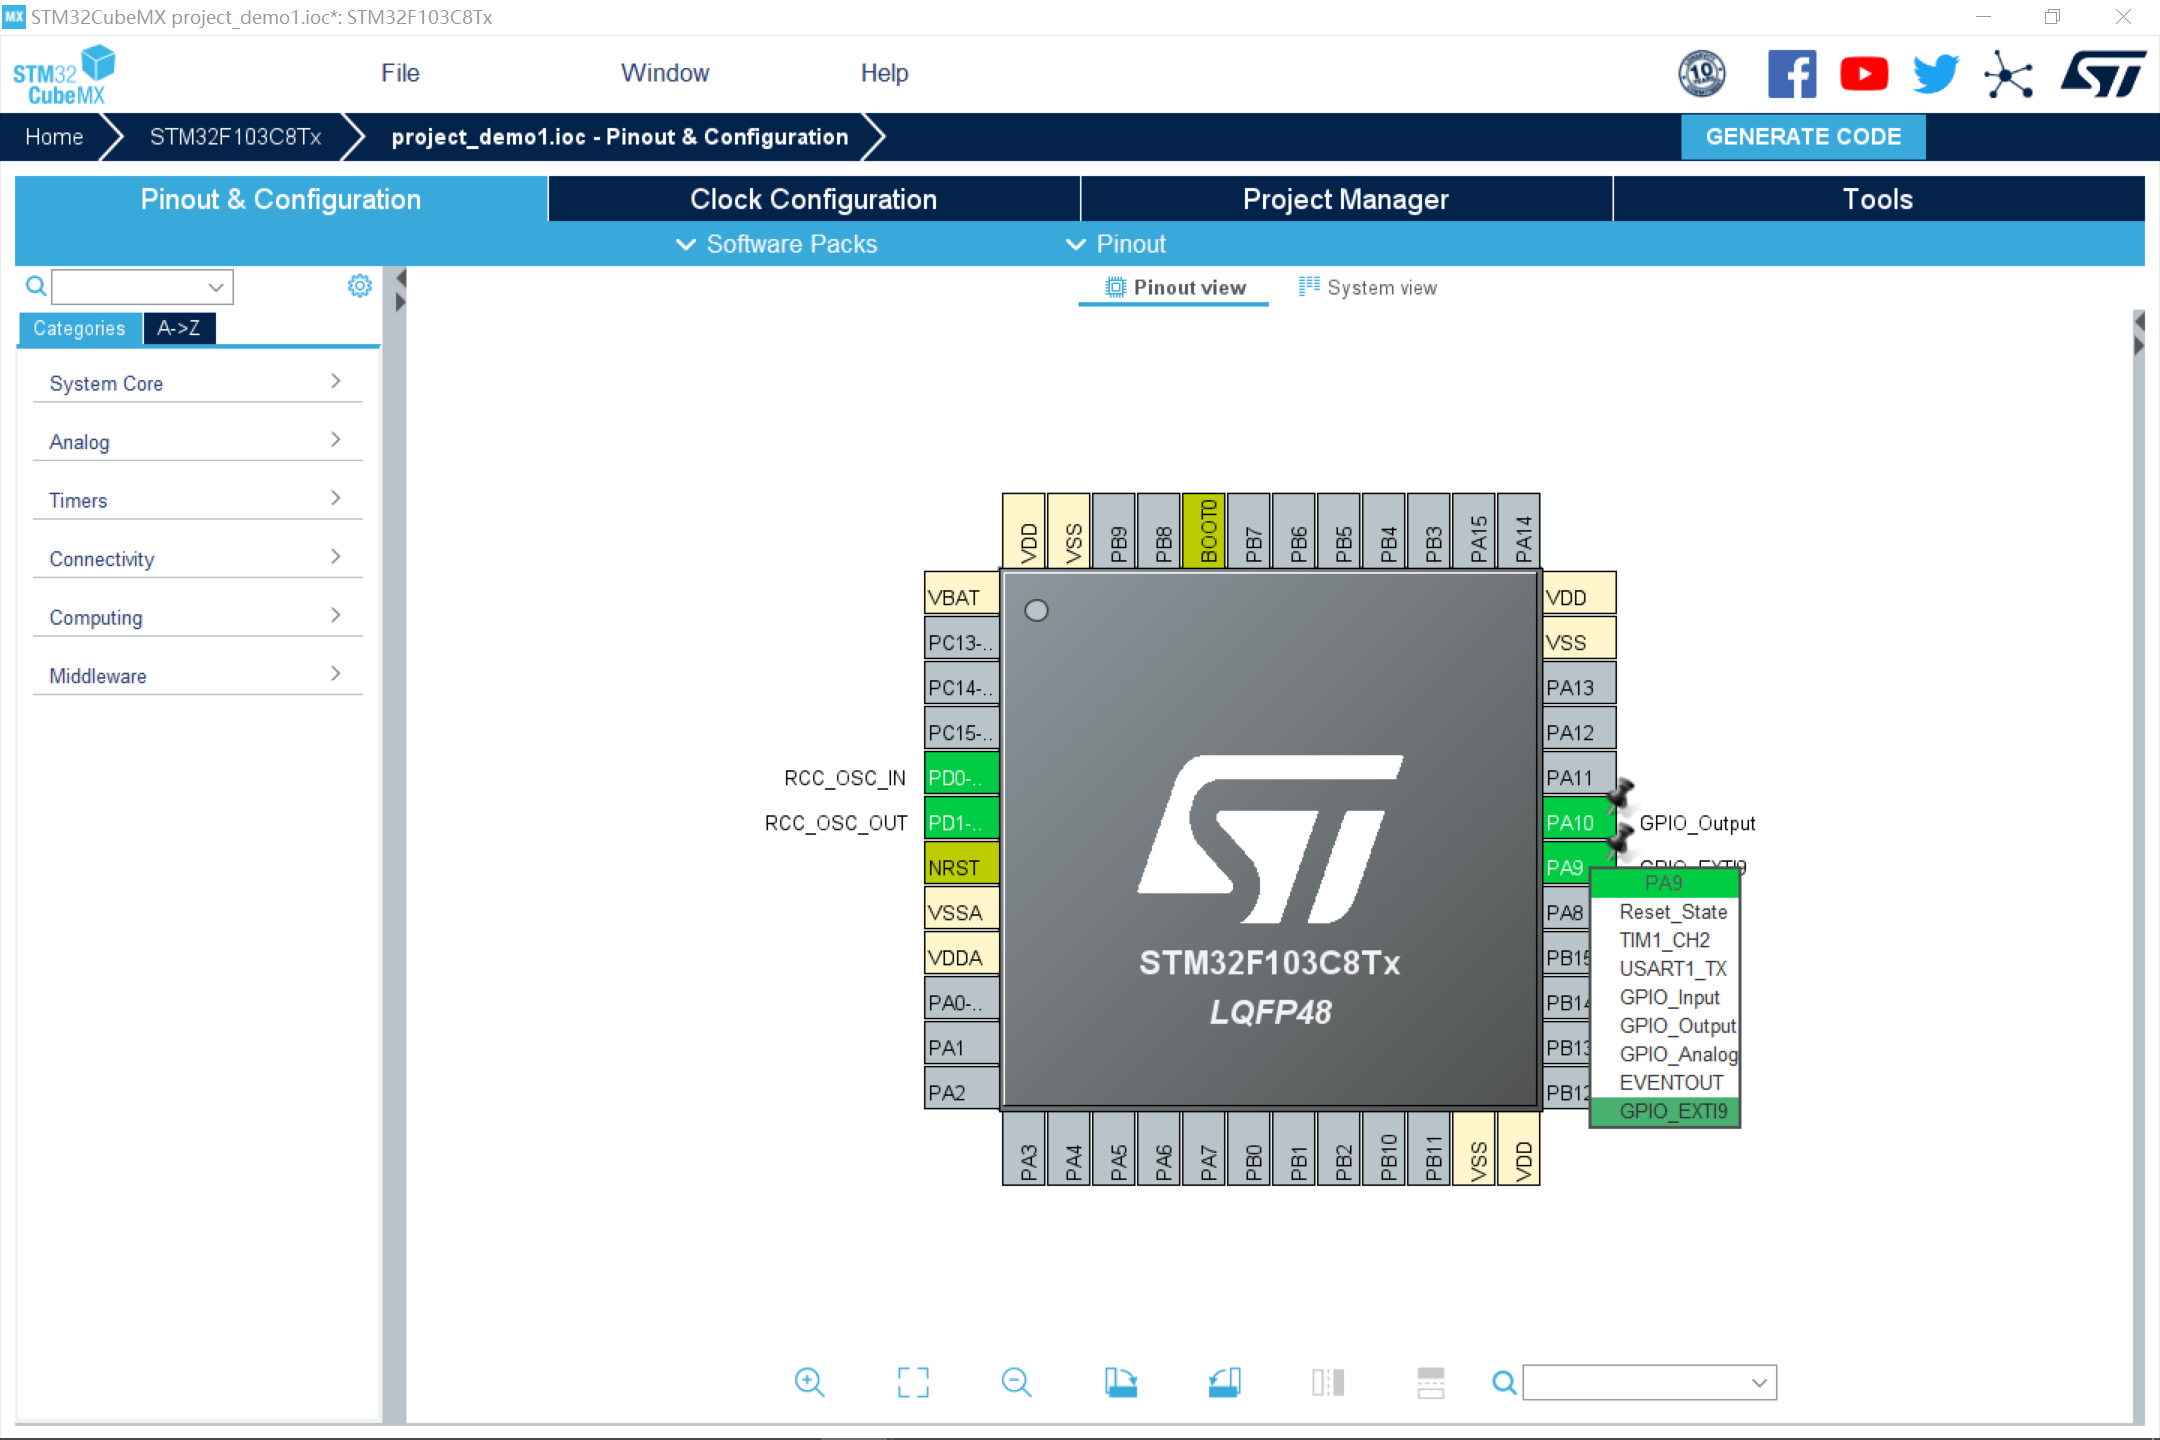The width and height of the screenshot is (2160, 1440).
Task: Choose TIM1_CH2 for pin PA9
Action: click(1665, 940)
